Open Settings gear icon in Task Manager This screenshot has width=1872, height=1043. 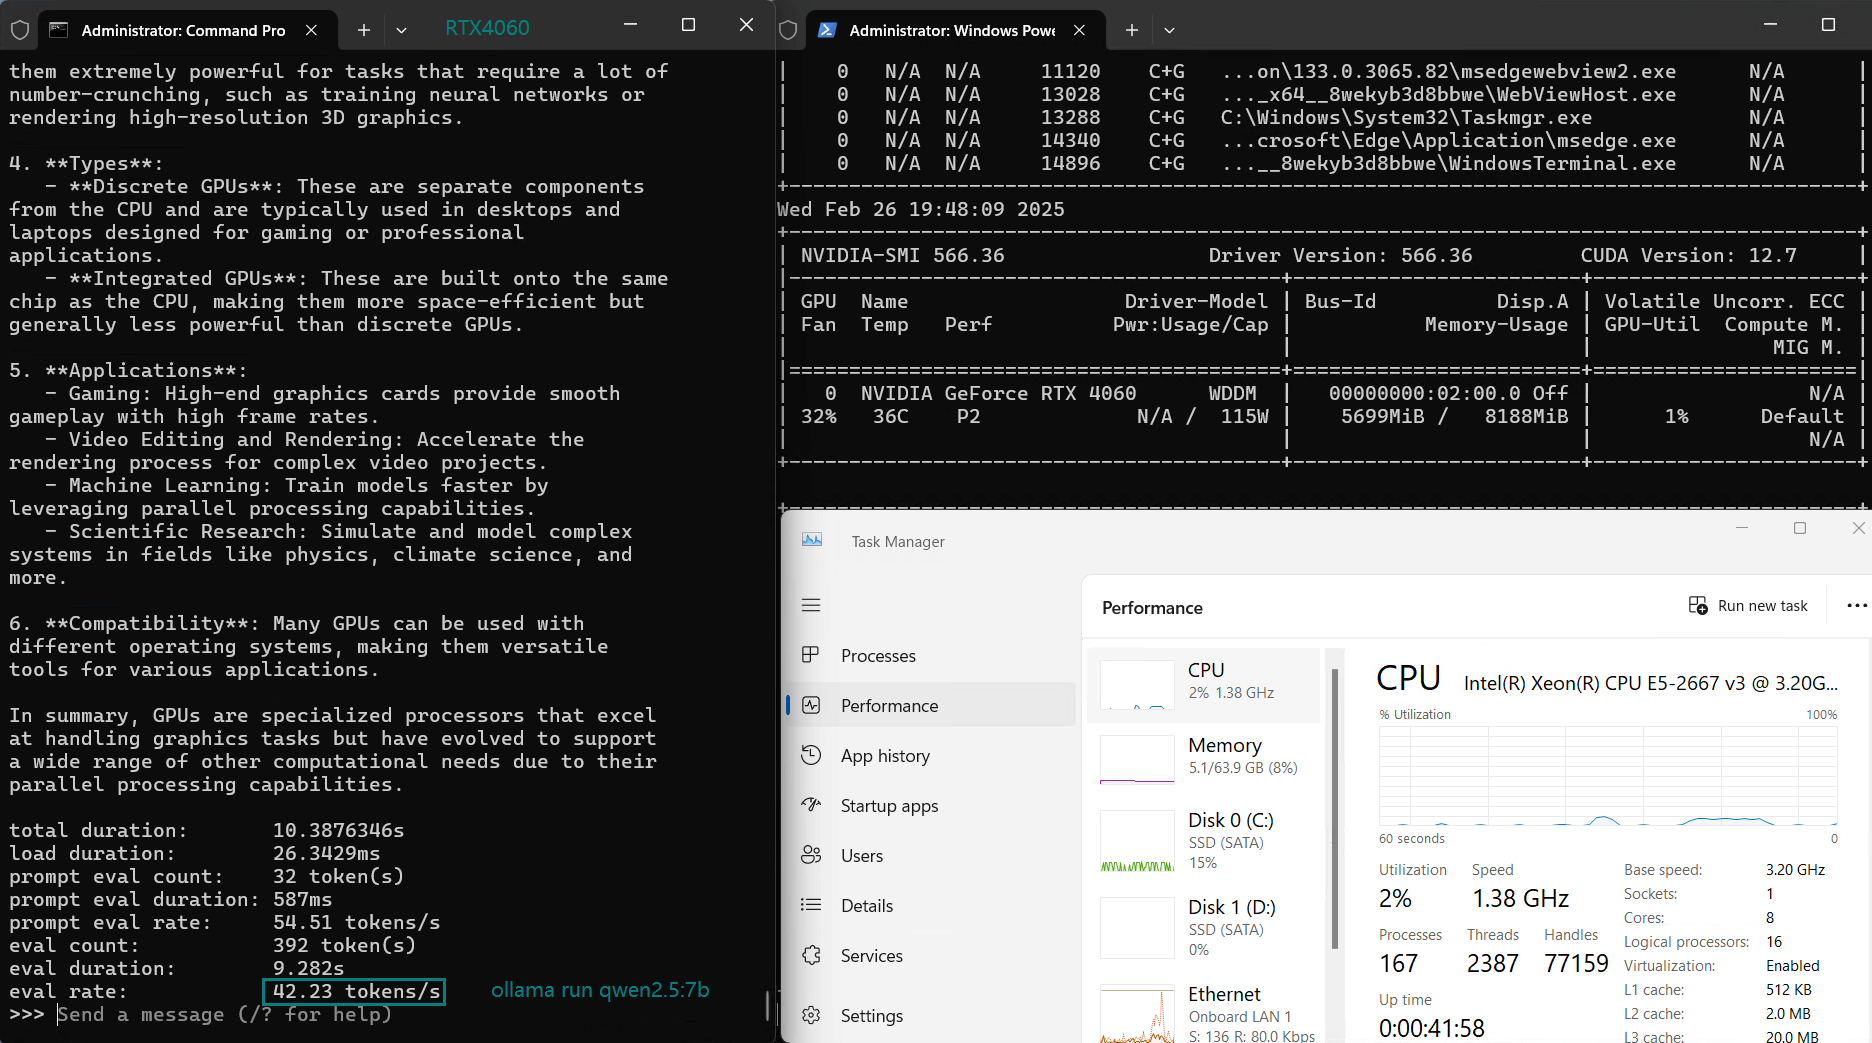click(811, 1015)
